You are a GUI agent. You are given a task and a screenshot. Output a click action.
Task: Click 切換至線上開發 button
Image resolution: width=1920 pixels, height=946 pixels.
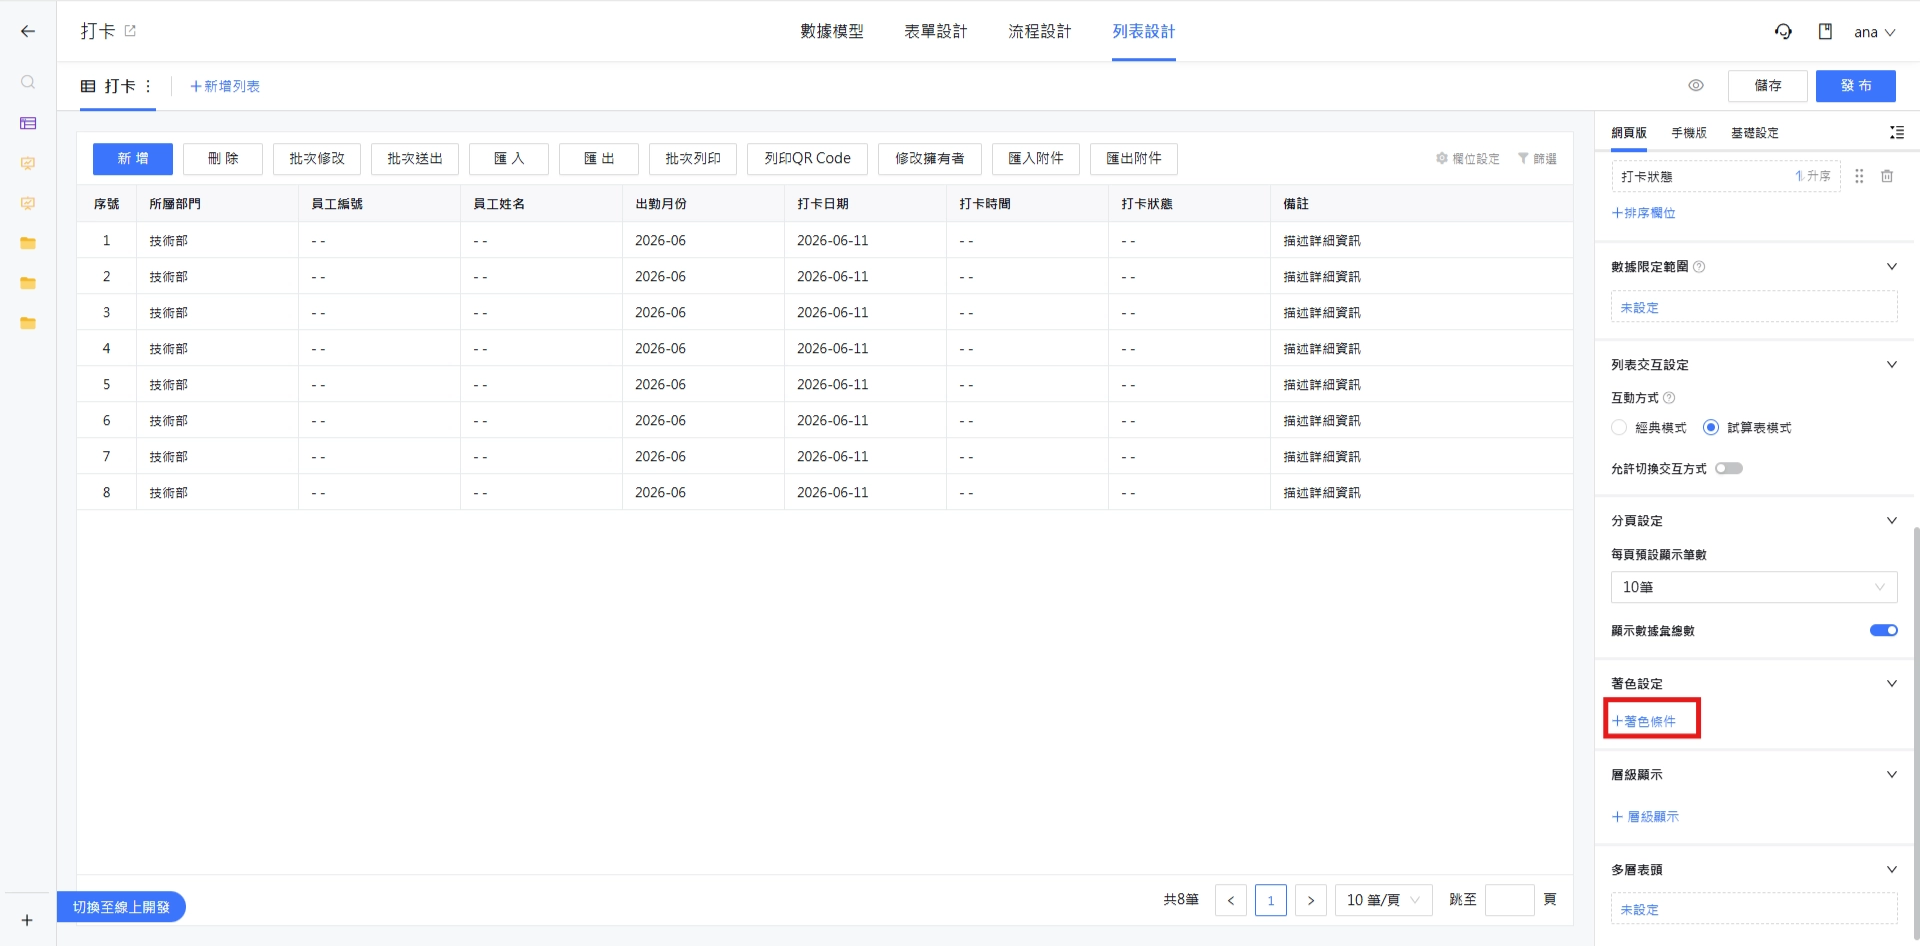121,907
